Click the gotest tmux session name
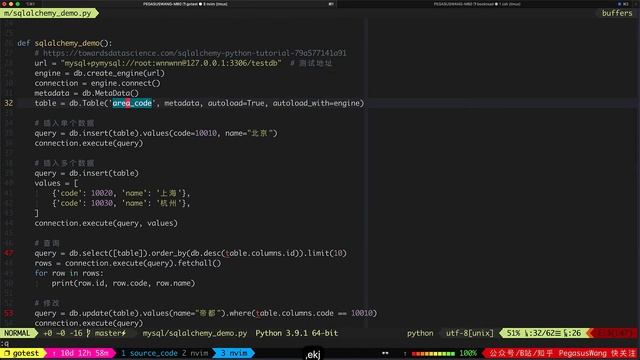This screenshot has height=360, width=640. click(x=26, y=353)
